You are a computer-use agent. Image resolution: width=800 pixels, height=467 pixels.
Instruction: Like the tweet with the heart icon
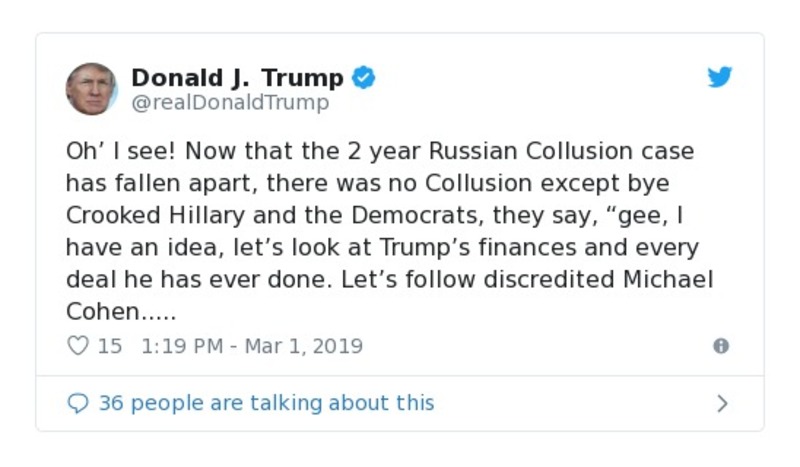click(x=78, y=346)
